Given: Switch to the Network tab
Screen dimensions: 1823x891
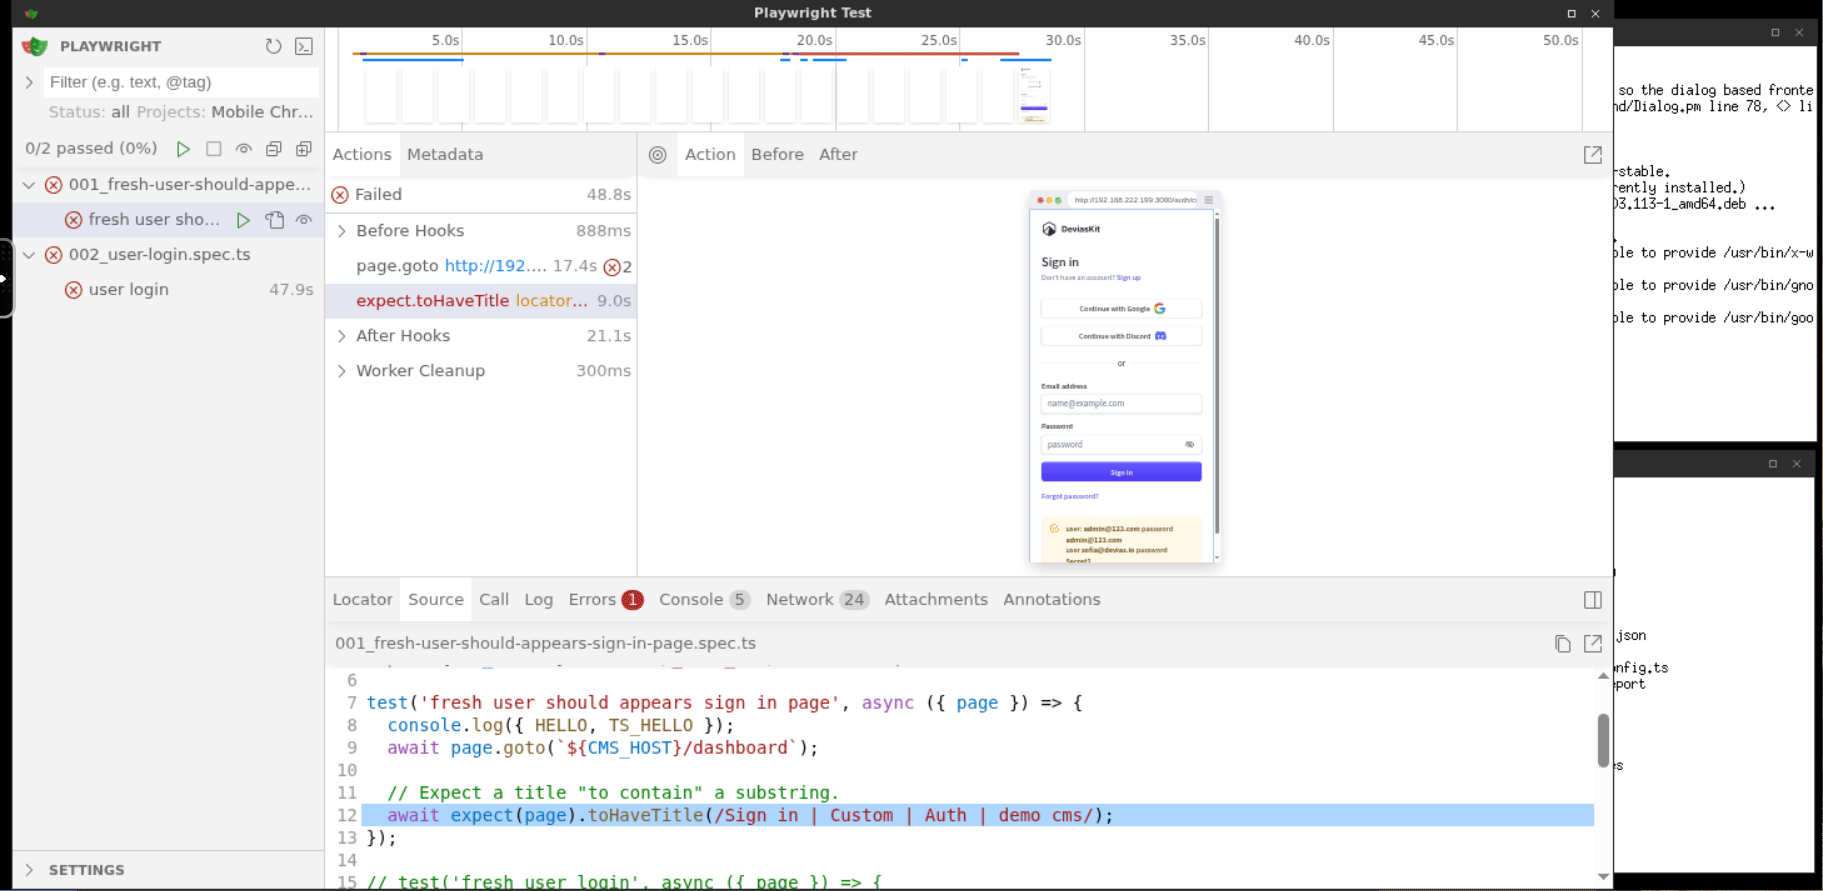Looking at the screenshot, I should (799, 600).
